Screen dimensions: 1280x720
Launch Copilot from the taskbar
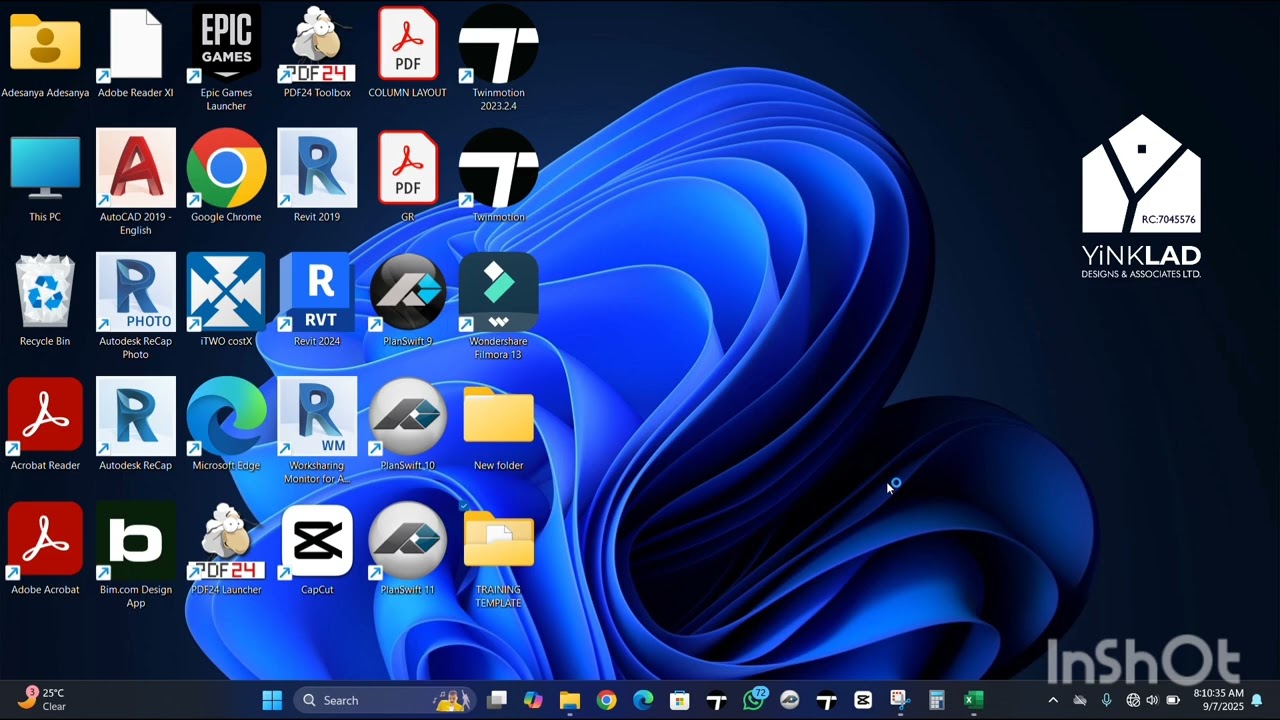(x=533, y=700)
